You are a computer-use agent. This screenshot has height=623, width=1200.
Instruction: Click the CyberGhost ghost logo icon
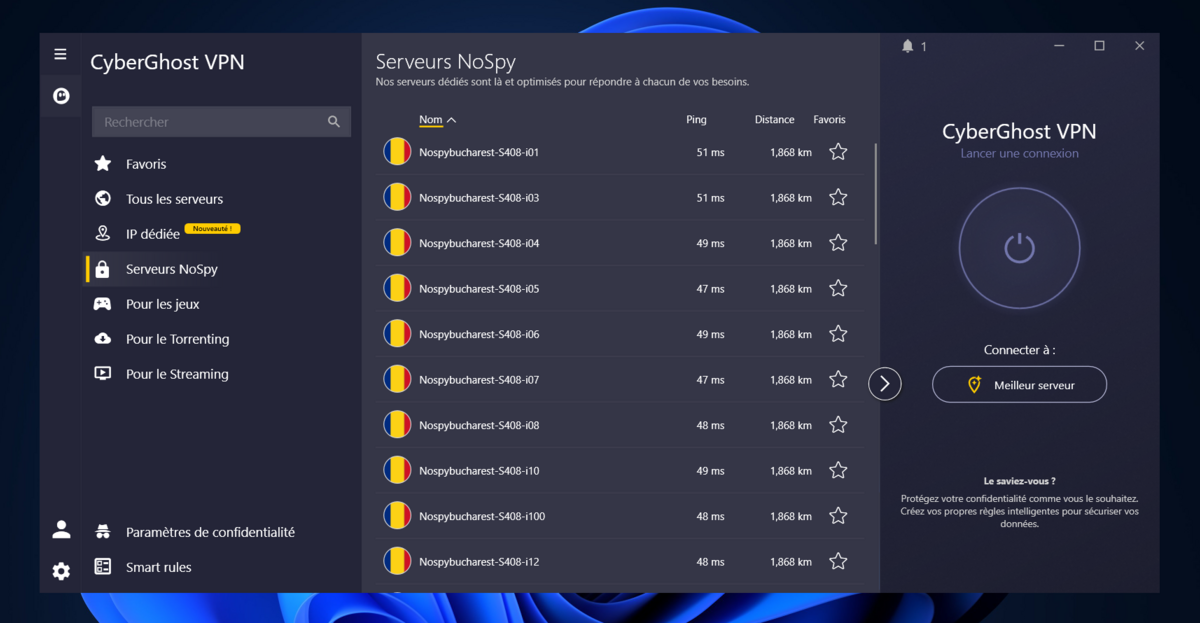point(61,96)
